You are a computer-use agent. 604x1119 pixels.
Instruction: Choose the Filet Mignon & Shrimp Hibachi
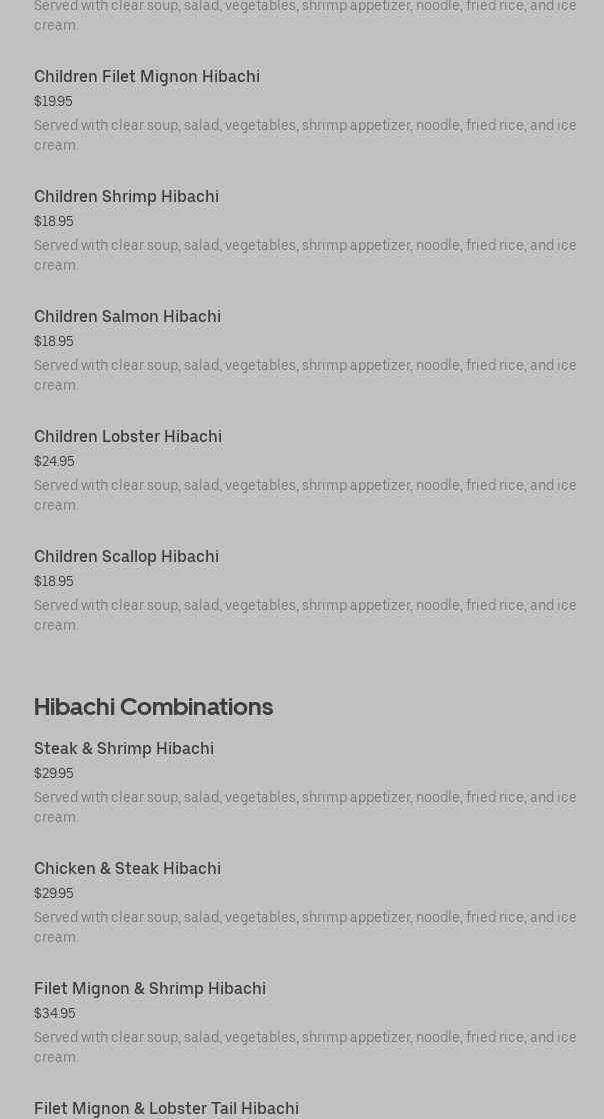(150, 989)
